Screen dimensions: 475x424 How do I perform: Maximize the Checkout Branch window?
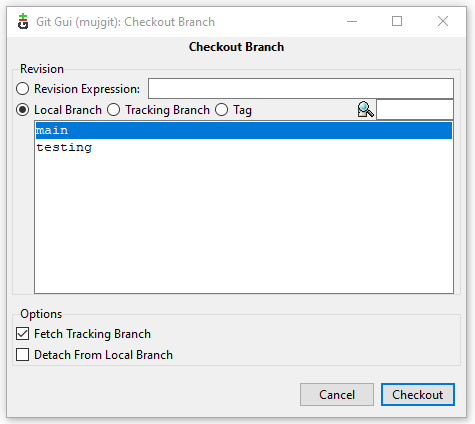397,22
